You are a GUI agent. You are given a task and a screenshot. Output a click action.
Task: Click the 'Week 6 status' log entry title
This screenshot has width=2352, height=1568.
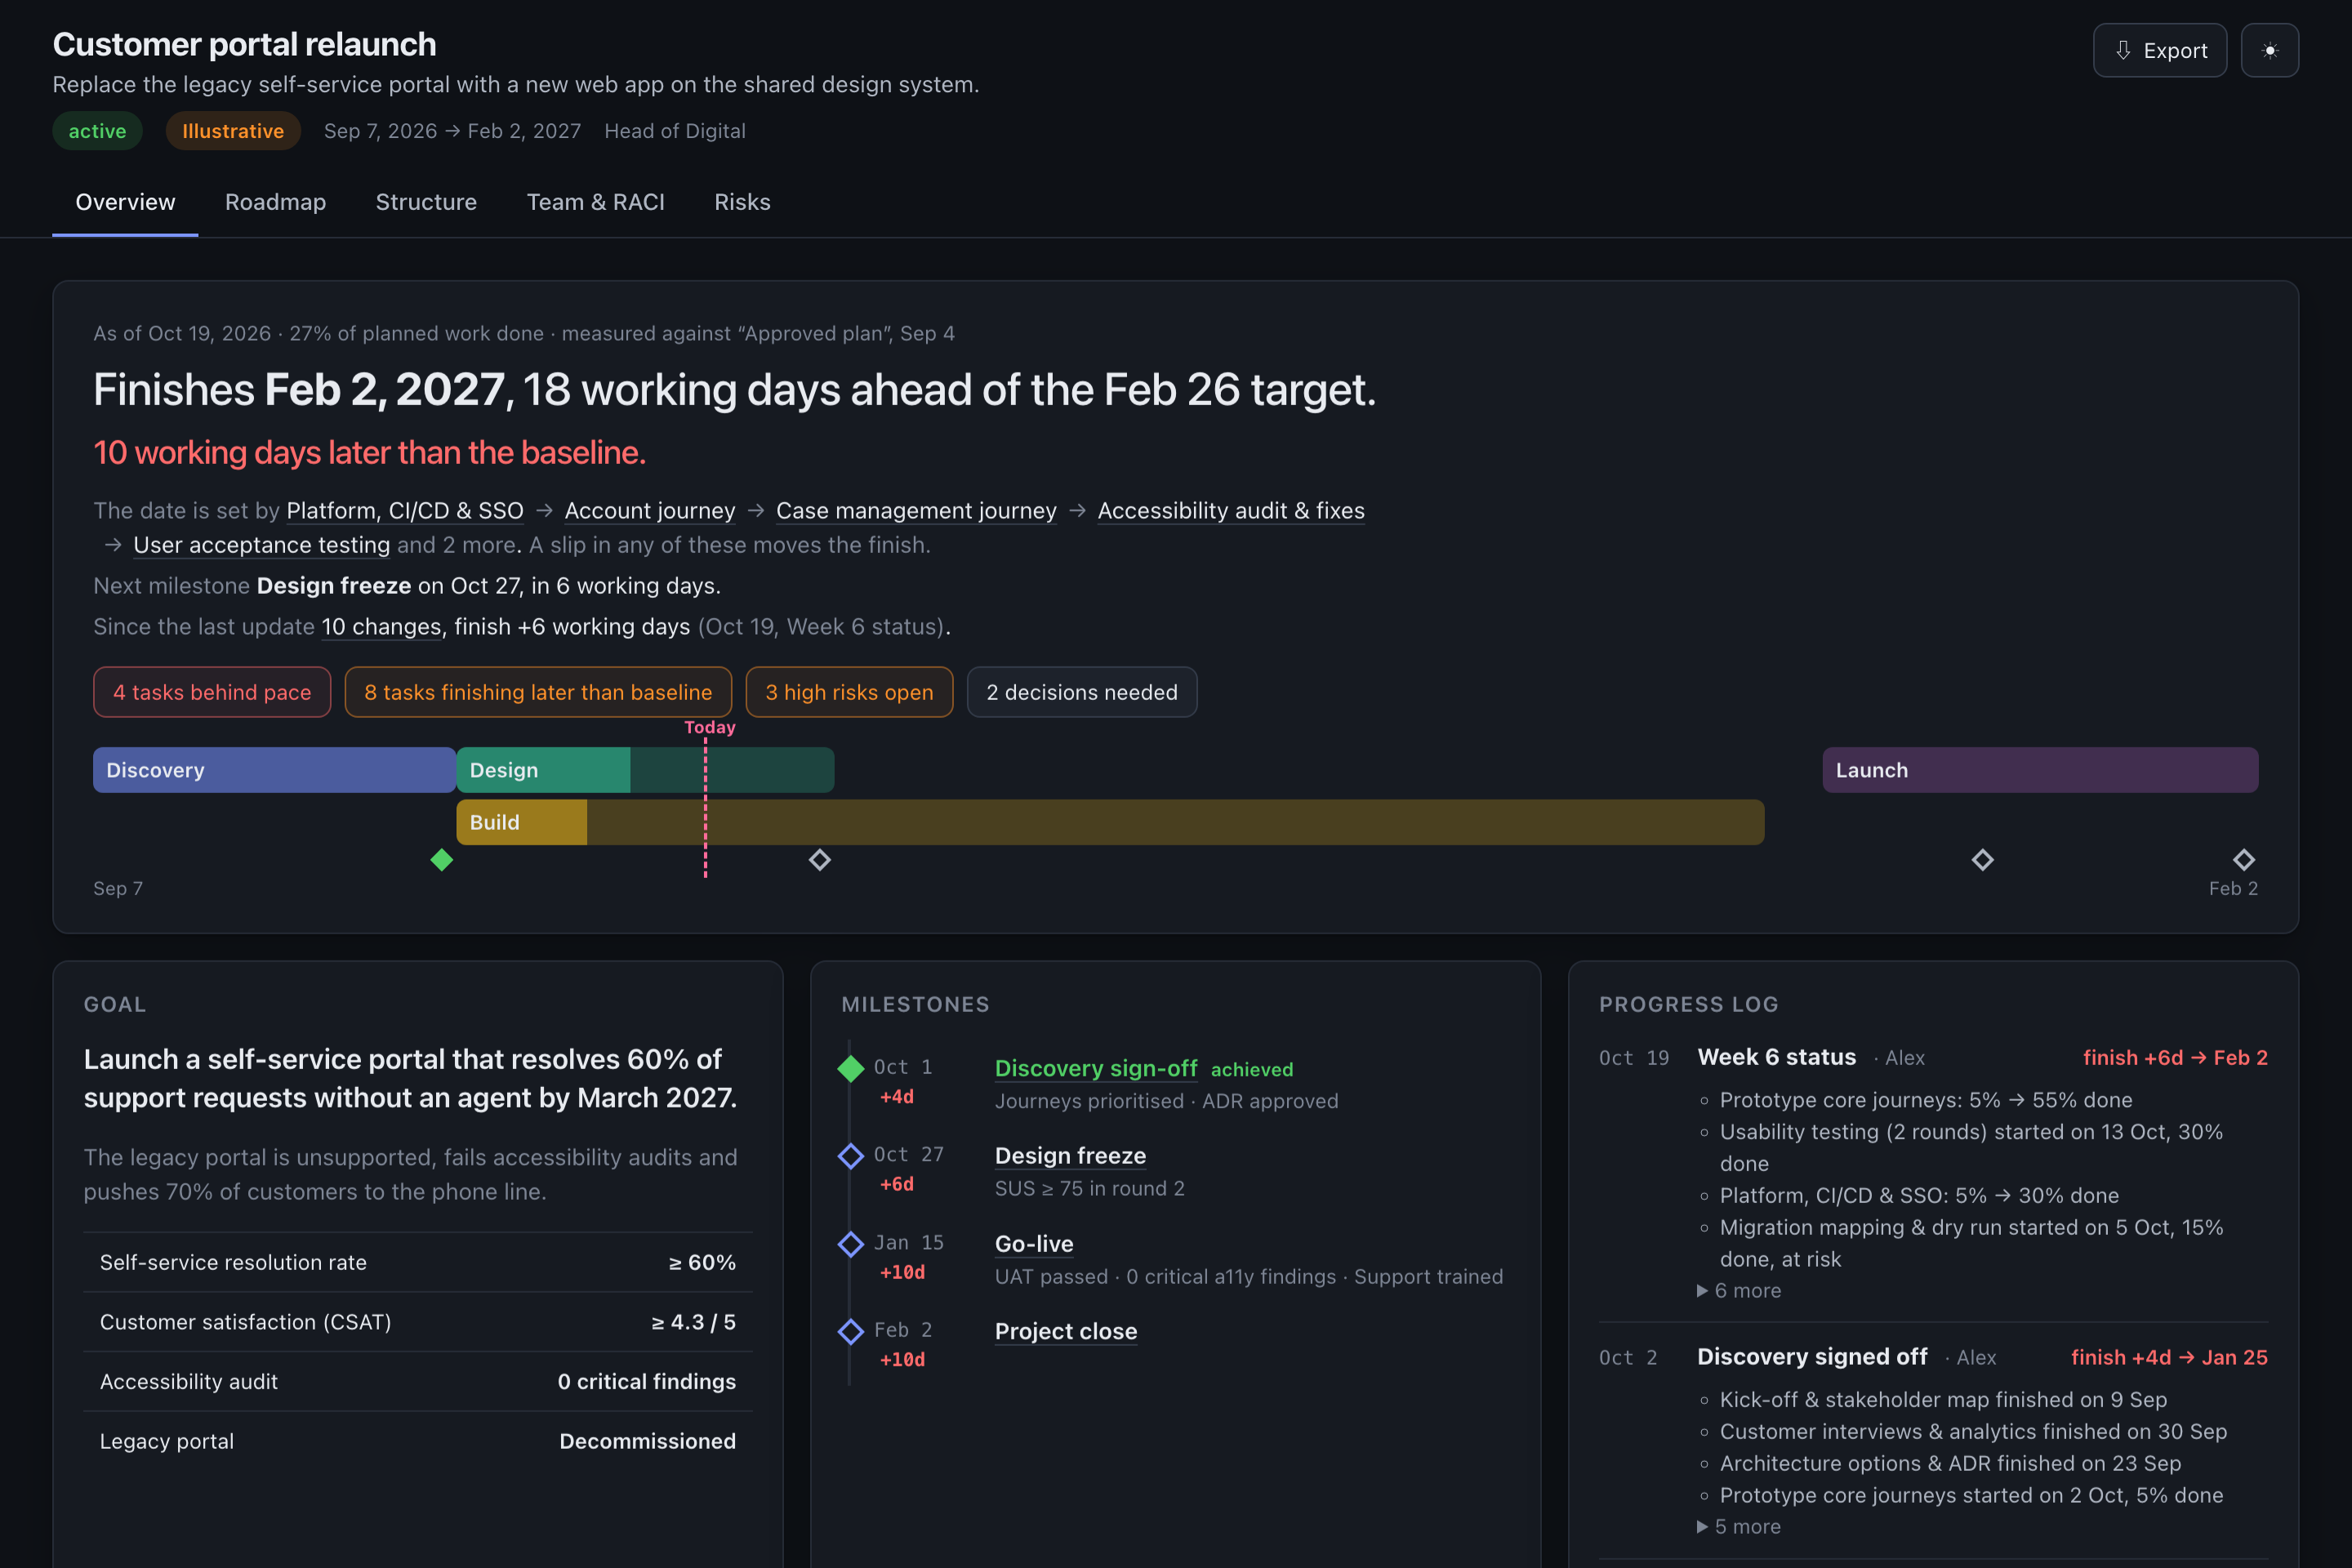pyautogui.click(x=1776, y=1057)
